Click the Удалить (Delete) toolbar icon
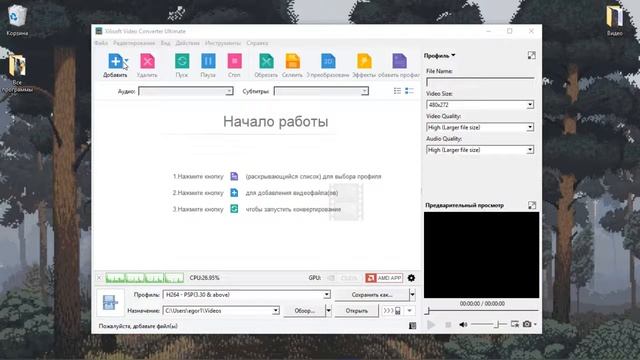 tap(147, 61)
